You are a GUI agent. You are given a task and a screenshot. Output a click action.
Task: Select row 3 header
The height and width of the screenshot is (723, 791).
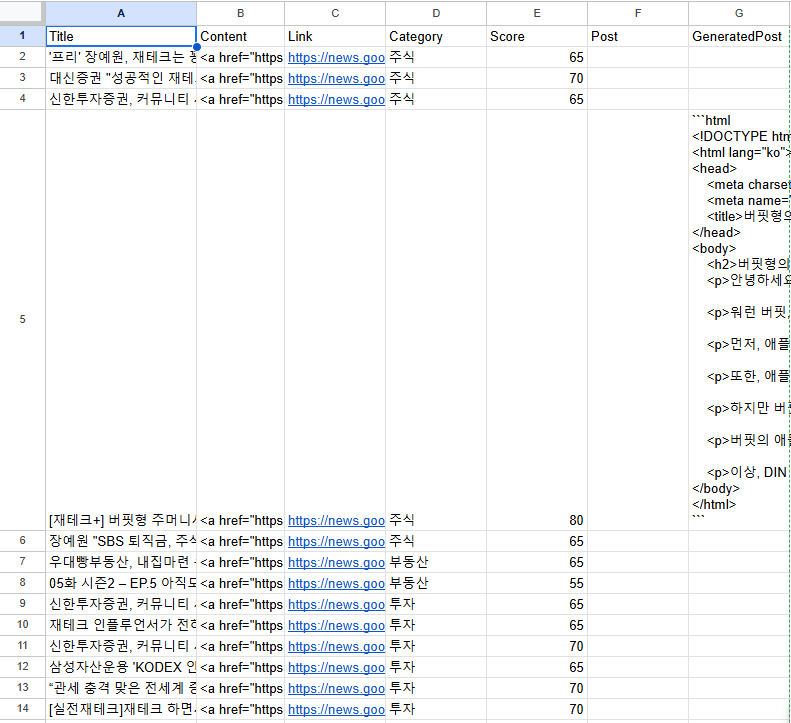[x=22, y=78]
